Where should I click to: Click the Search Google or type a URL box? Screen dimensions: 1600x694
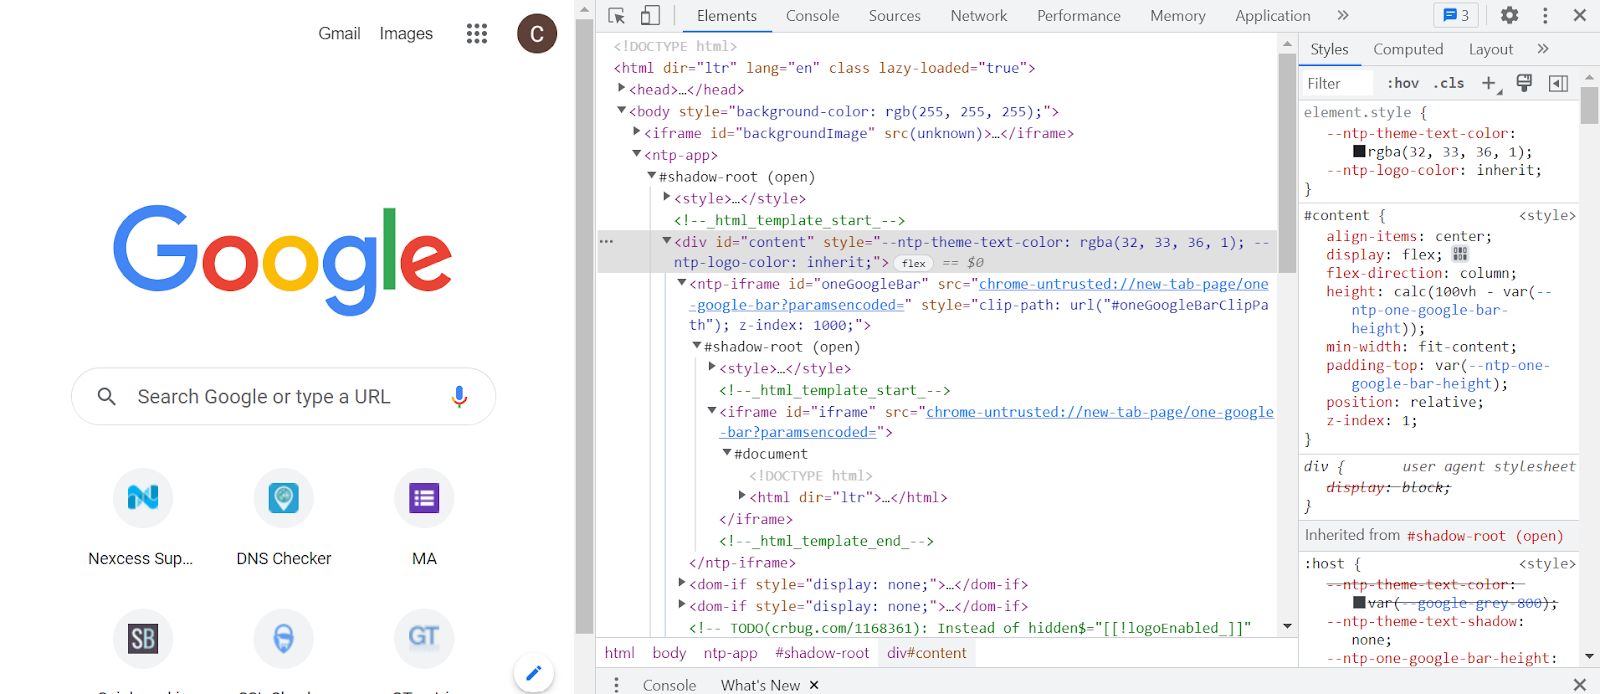pos(283,397)
